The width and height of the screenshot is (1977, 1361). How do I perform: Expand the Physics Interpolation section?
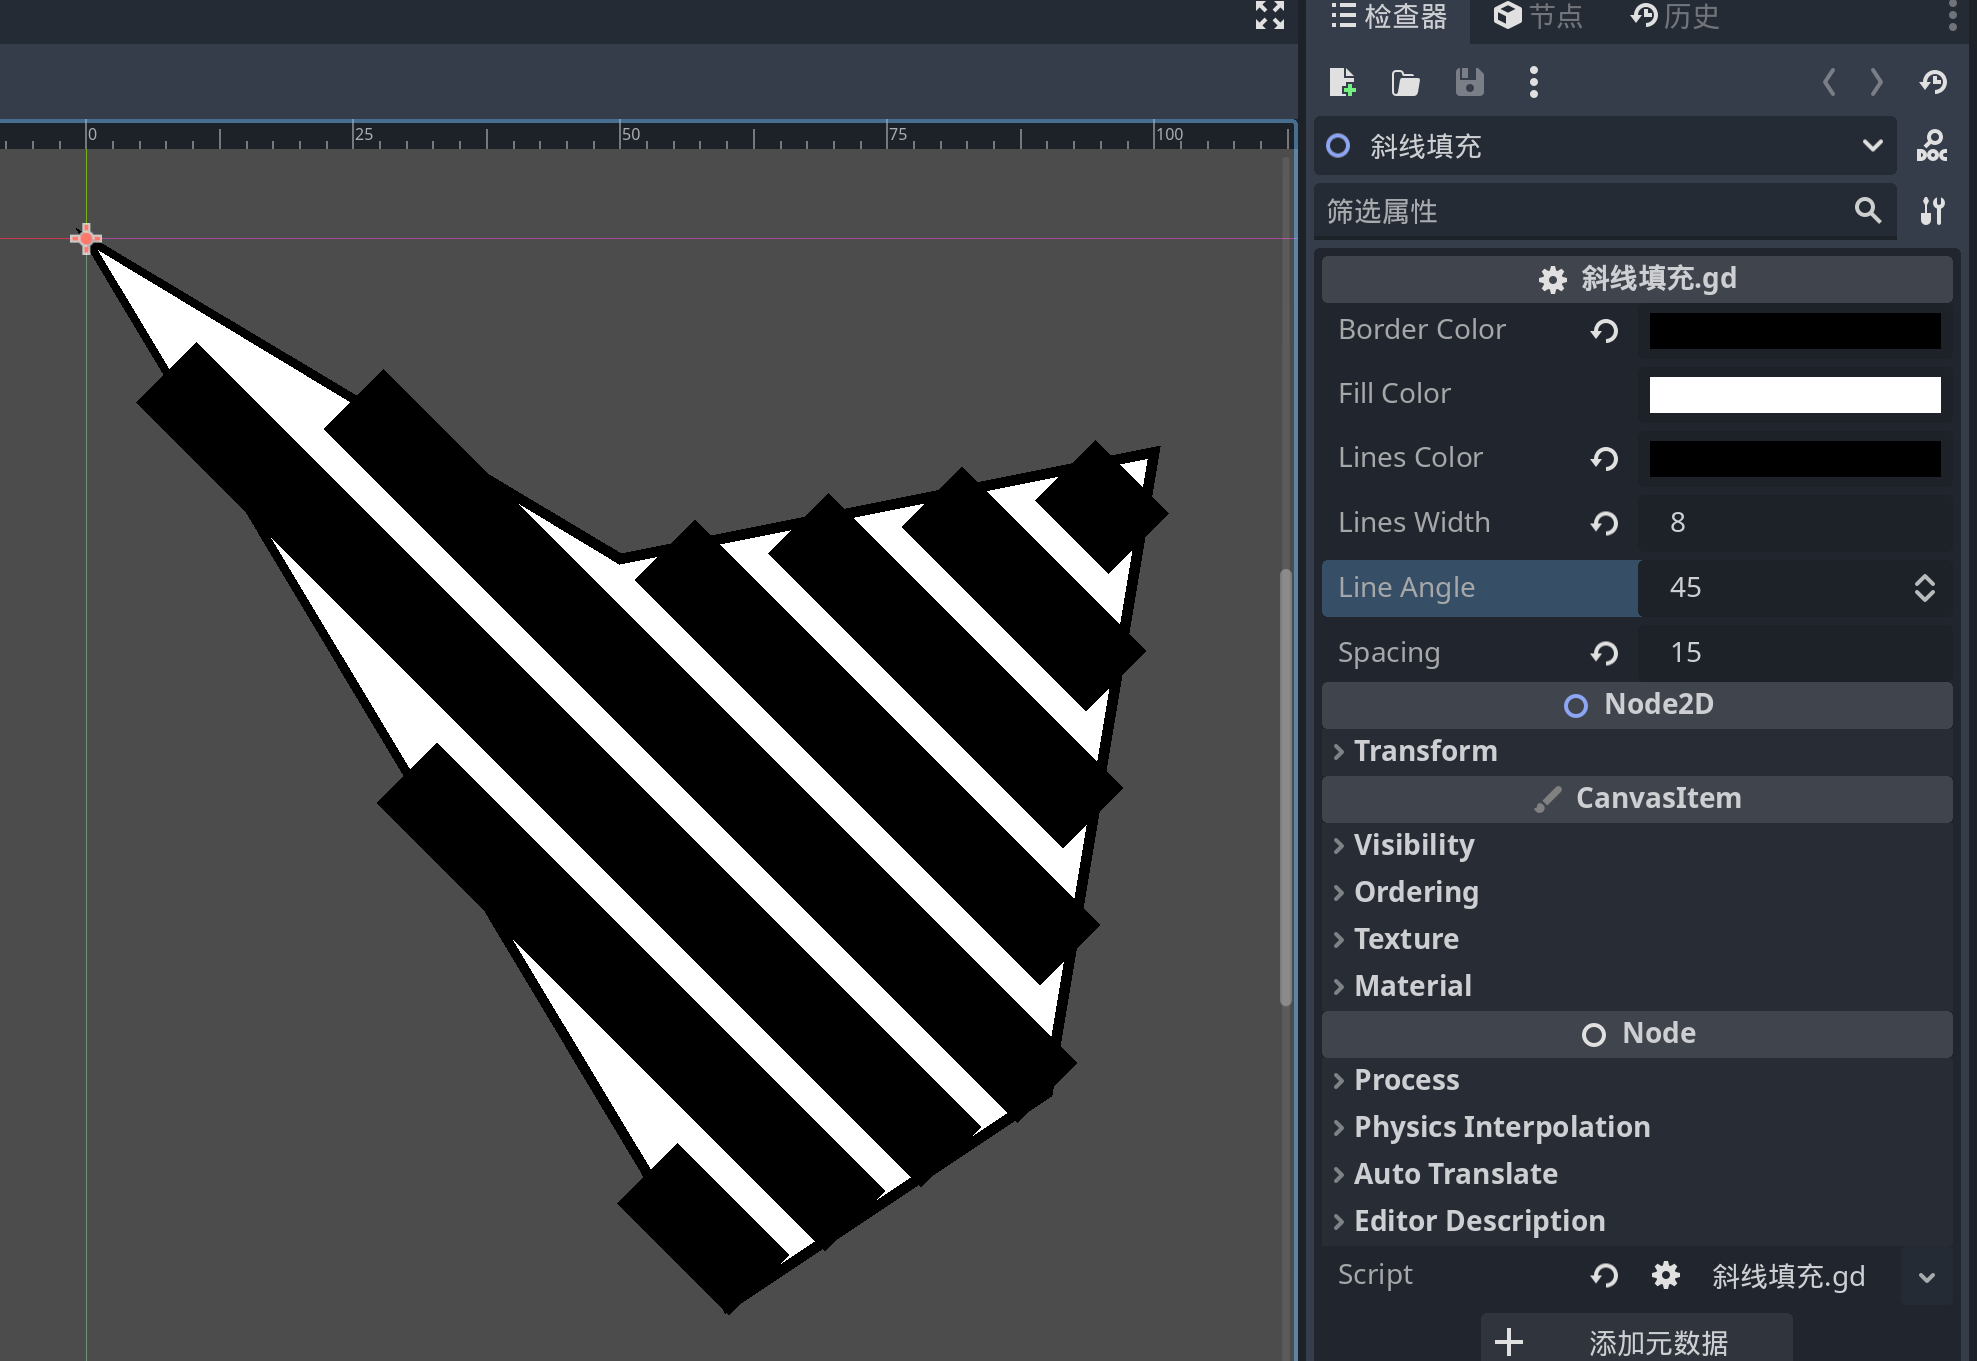[x=1637, y=1127]
